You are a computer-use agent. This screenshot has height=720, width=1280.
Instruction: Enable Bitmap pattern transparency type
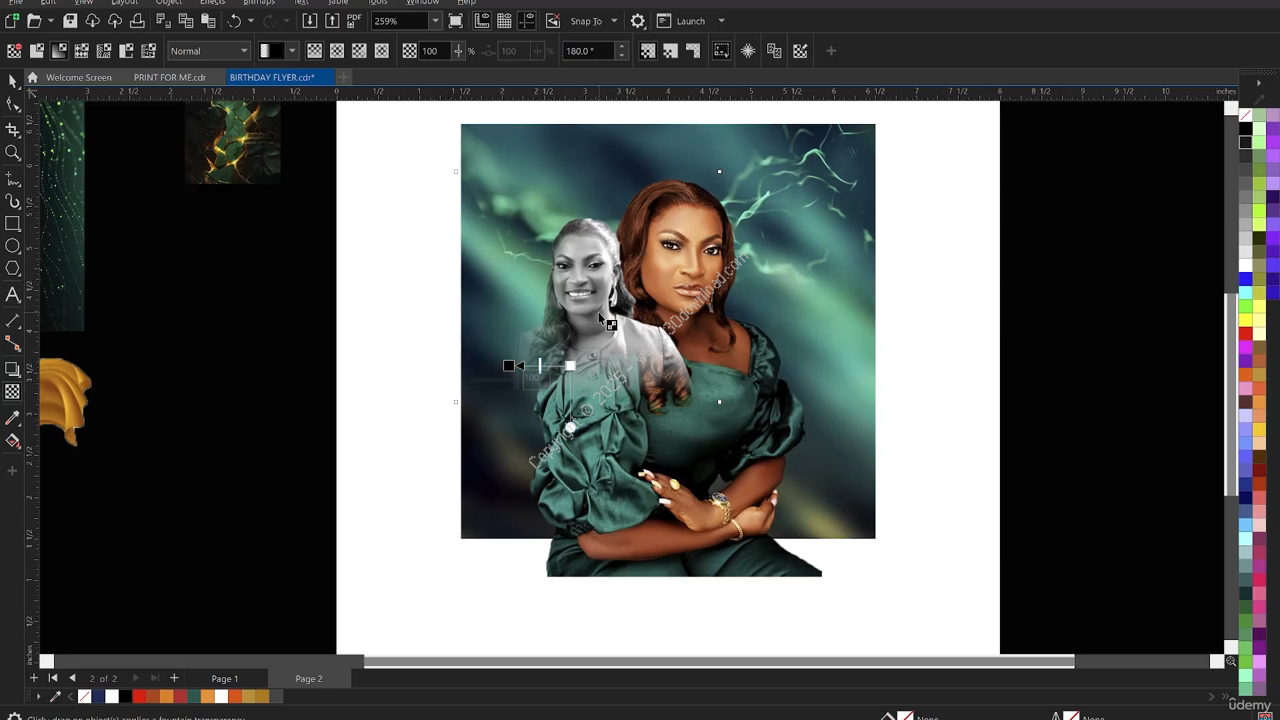tap(103, 51)
